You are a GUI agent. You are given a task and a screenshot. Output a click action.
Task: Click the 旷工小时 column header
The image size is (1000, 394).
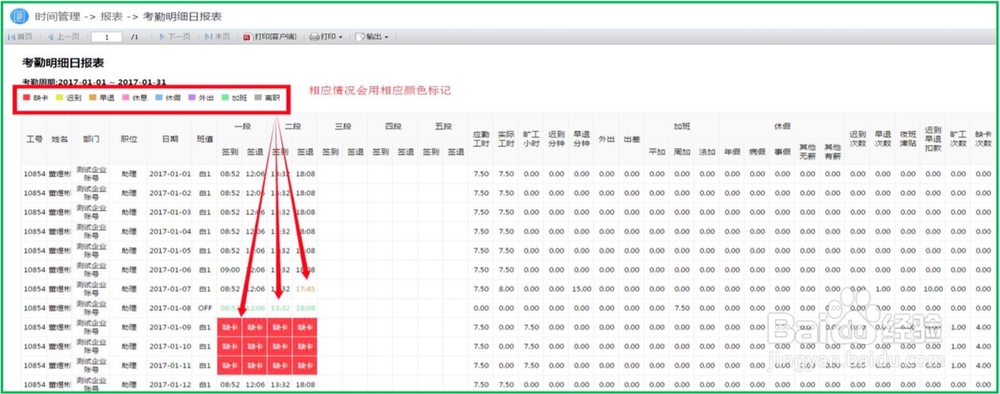[531, 138]
